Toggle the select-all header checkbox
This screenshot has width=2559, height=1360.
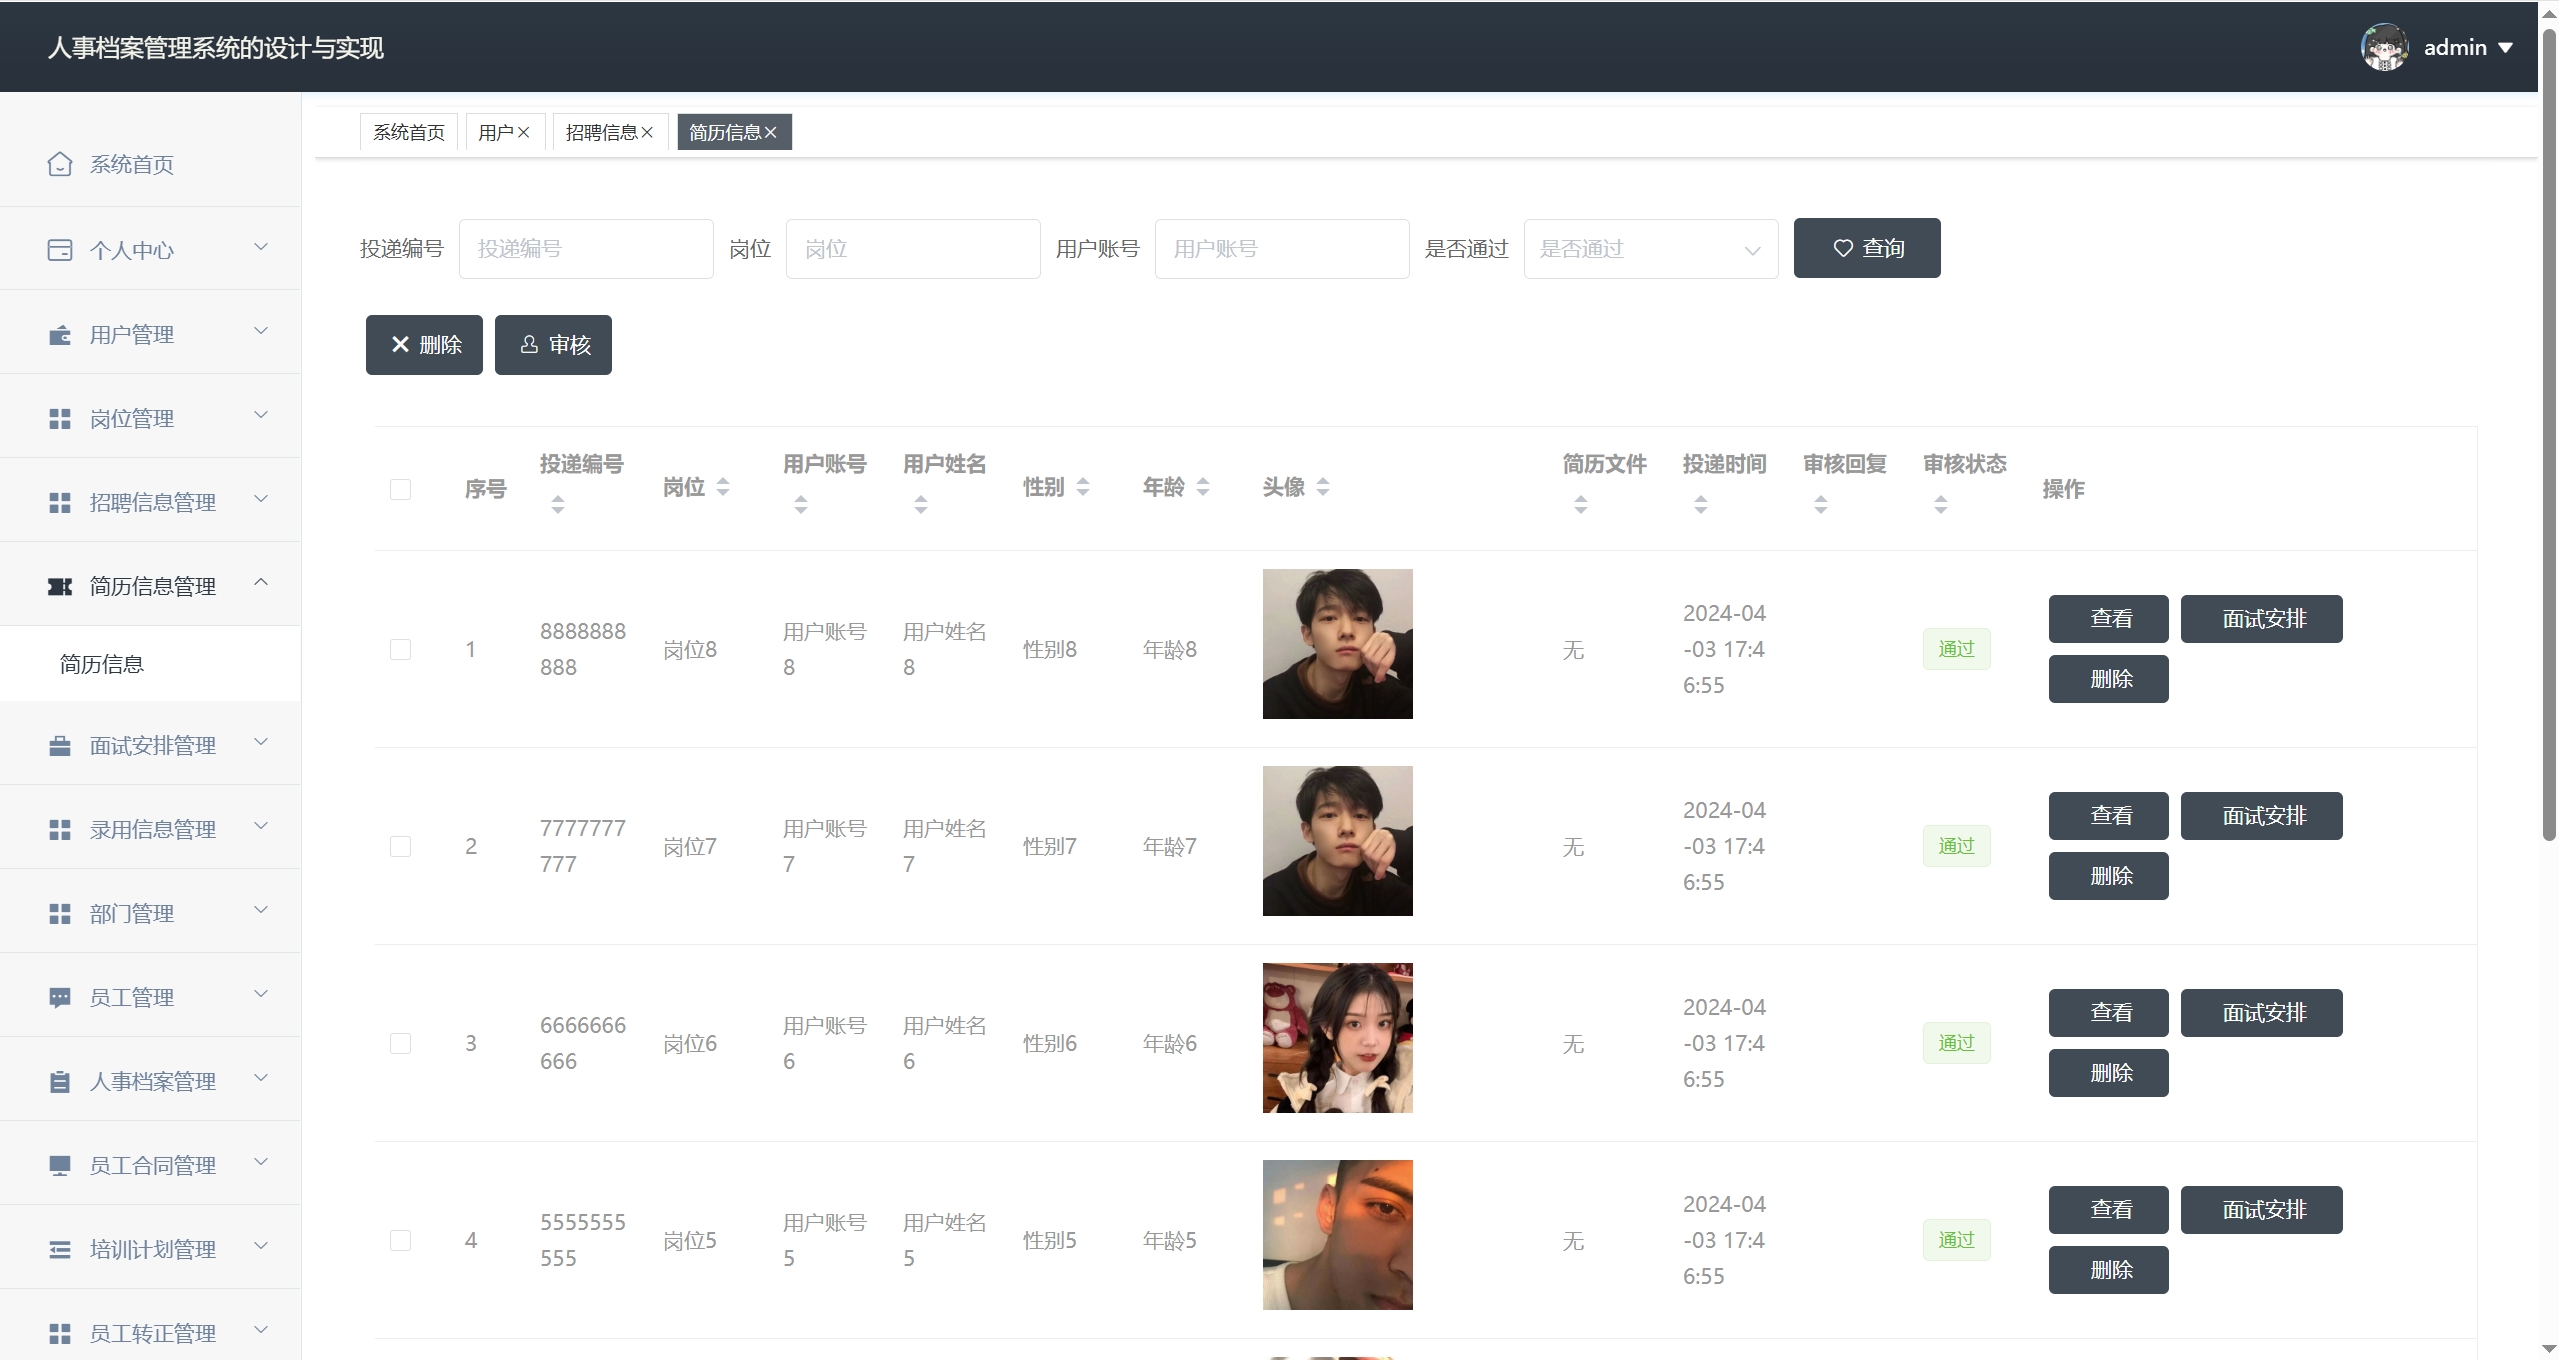(400, 489)
